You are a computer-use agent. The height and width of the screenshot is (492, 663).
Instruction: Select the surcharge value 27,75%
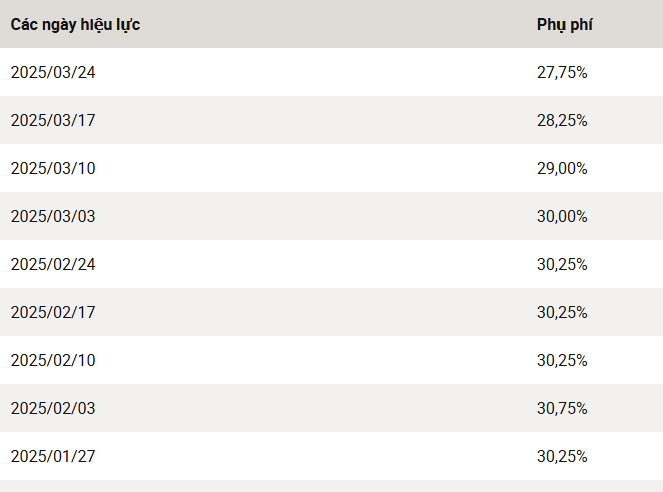pos(562,72)
